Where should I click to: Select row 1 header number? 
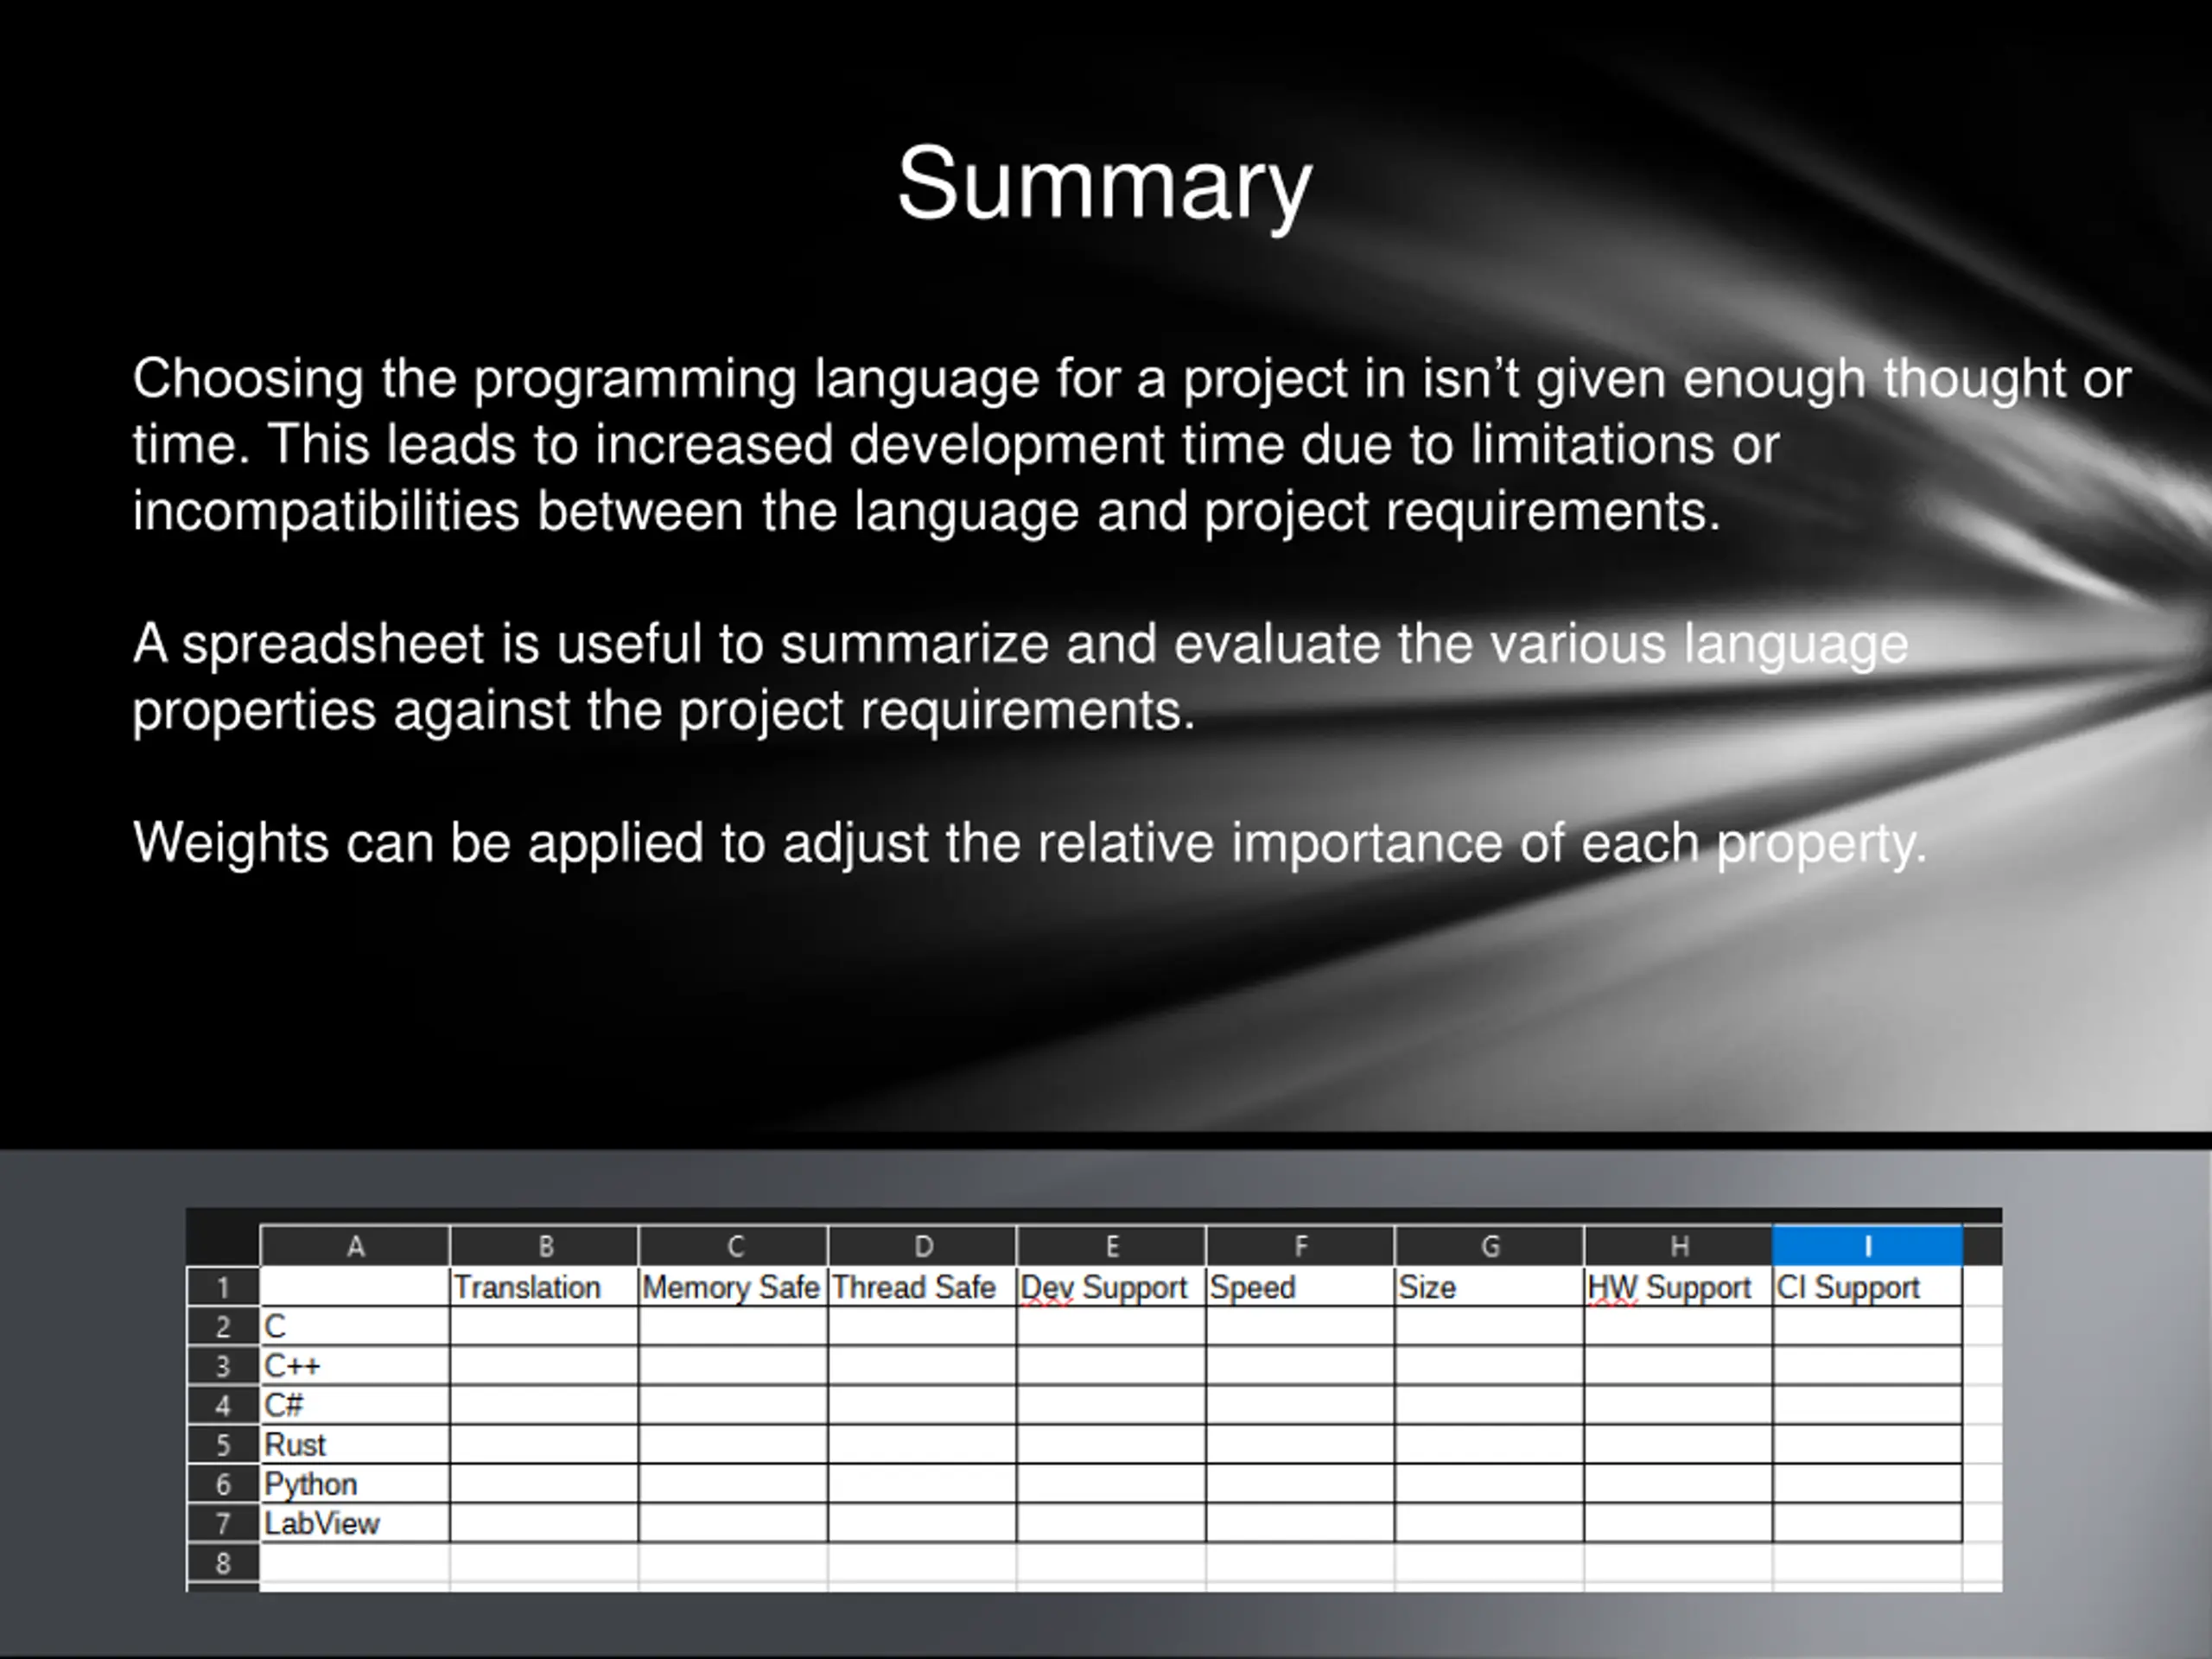coord(223,1288)
